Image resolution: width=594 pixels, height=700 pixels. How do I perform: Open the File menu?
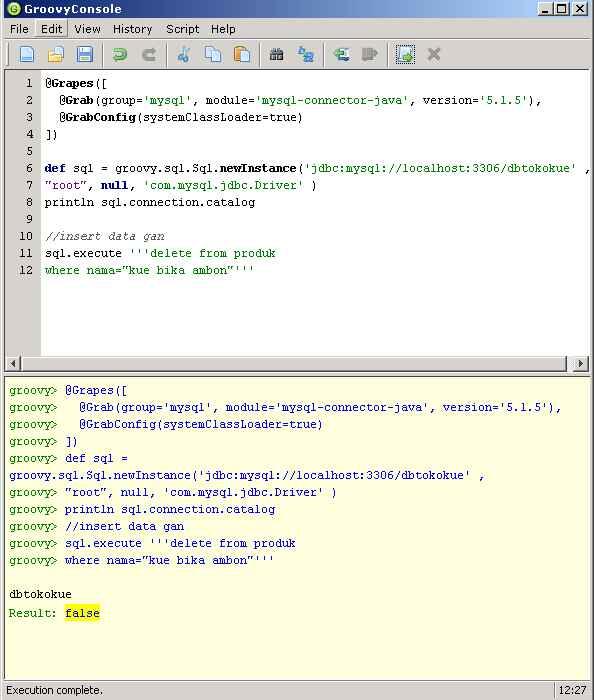[x=19, y=29]
